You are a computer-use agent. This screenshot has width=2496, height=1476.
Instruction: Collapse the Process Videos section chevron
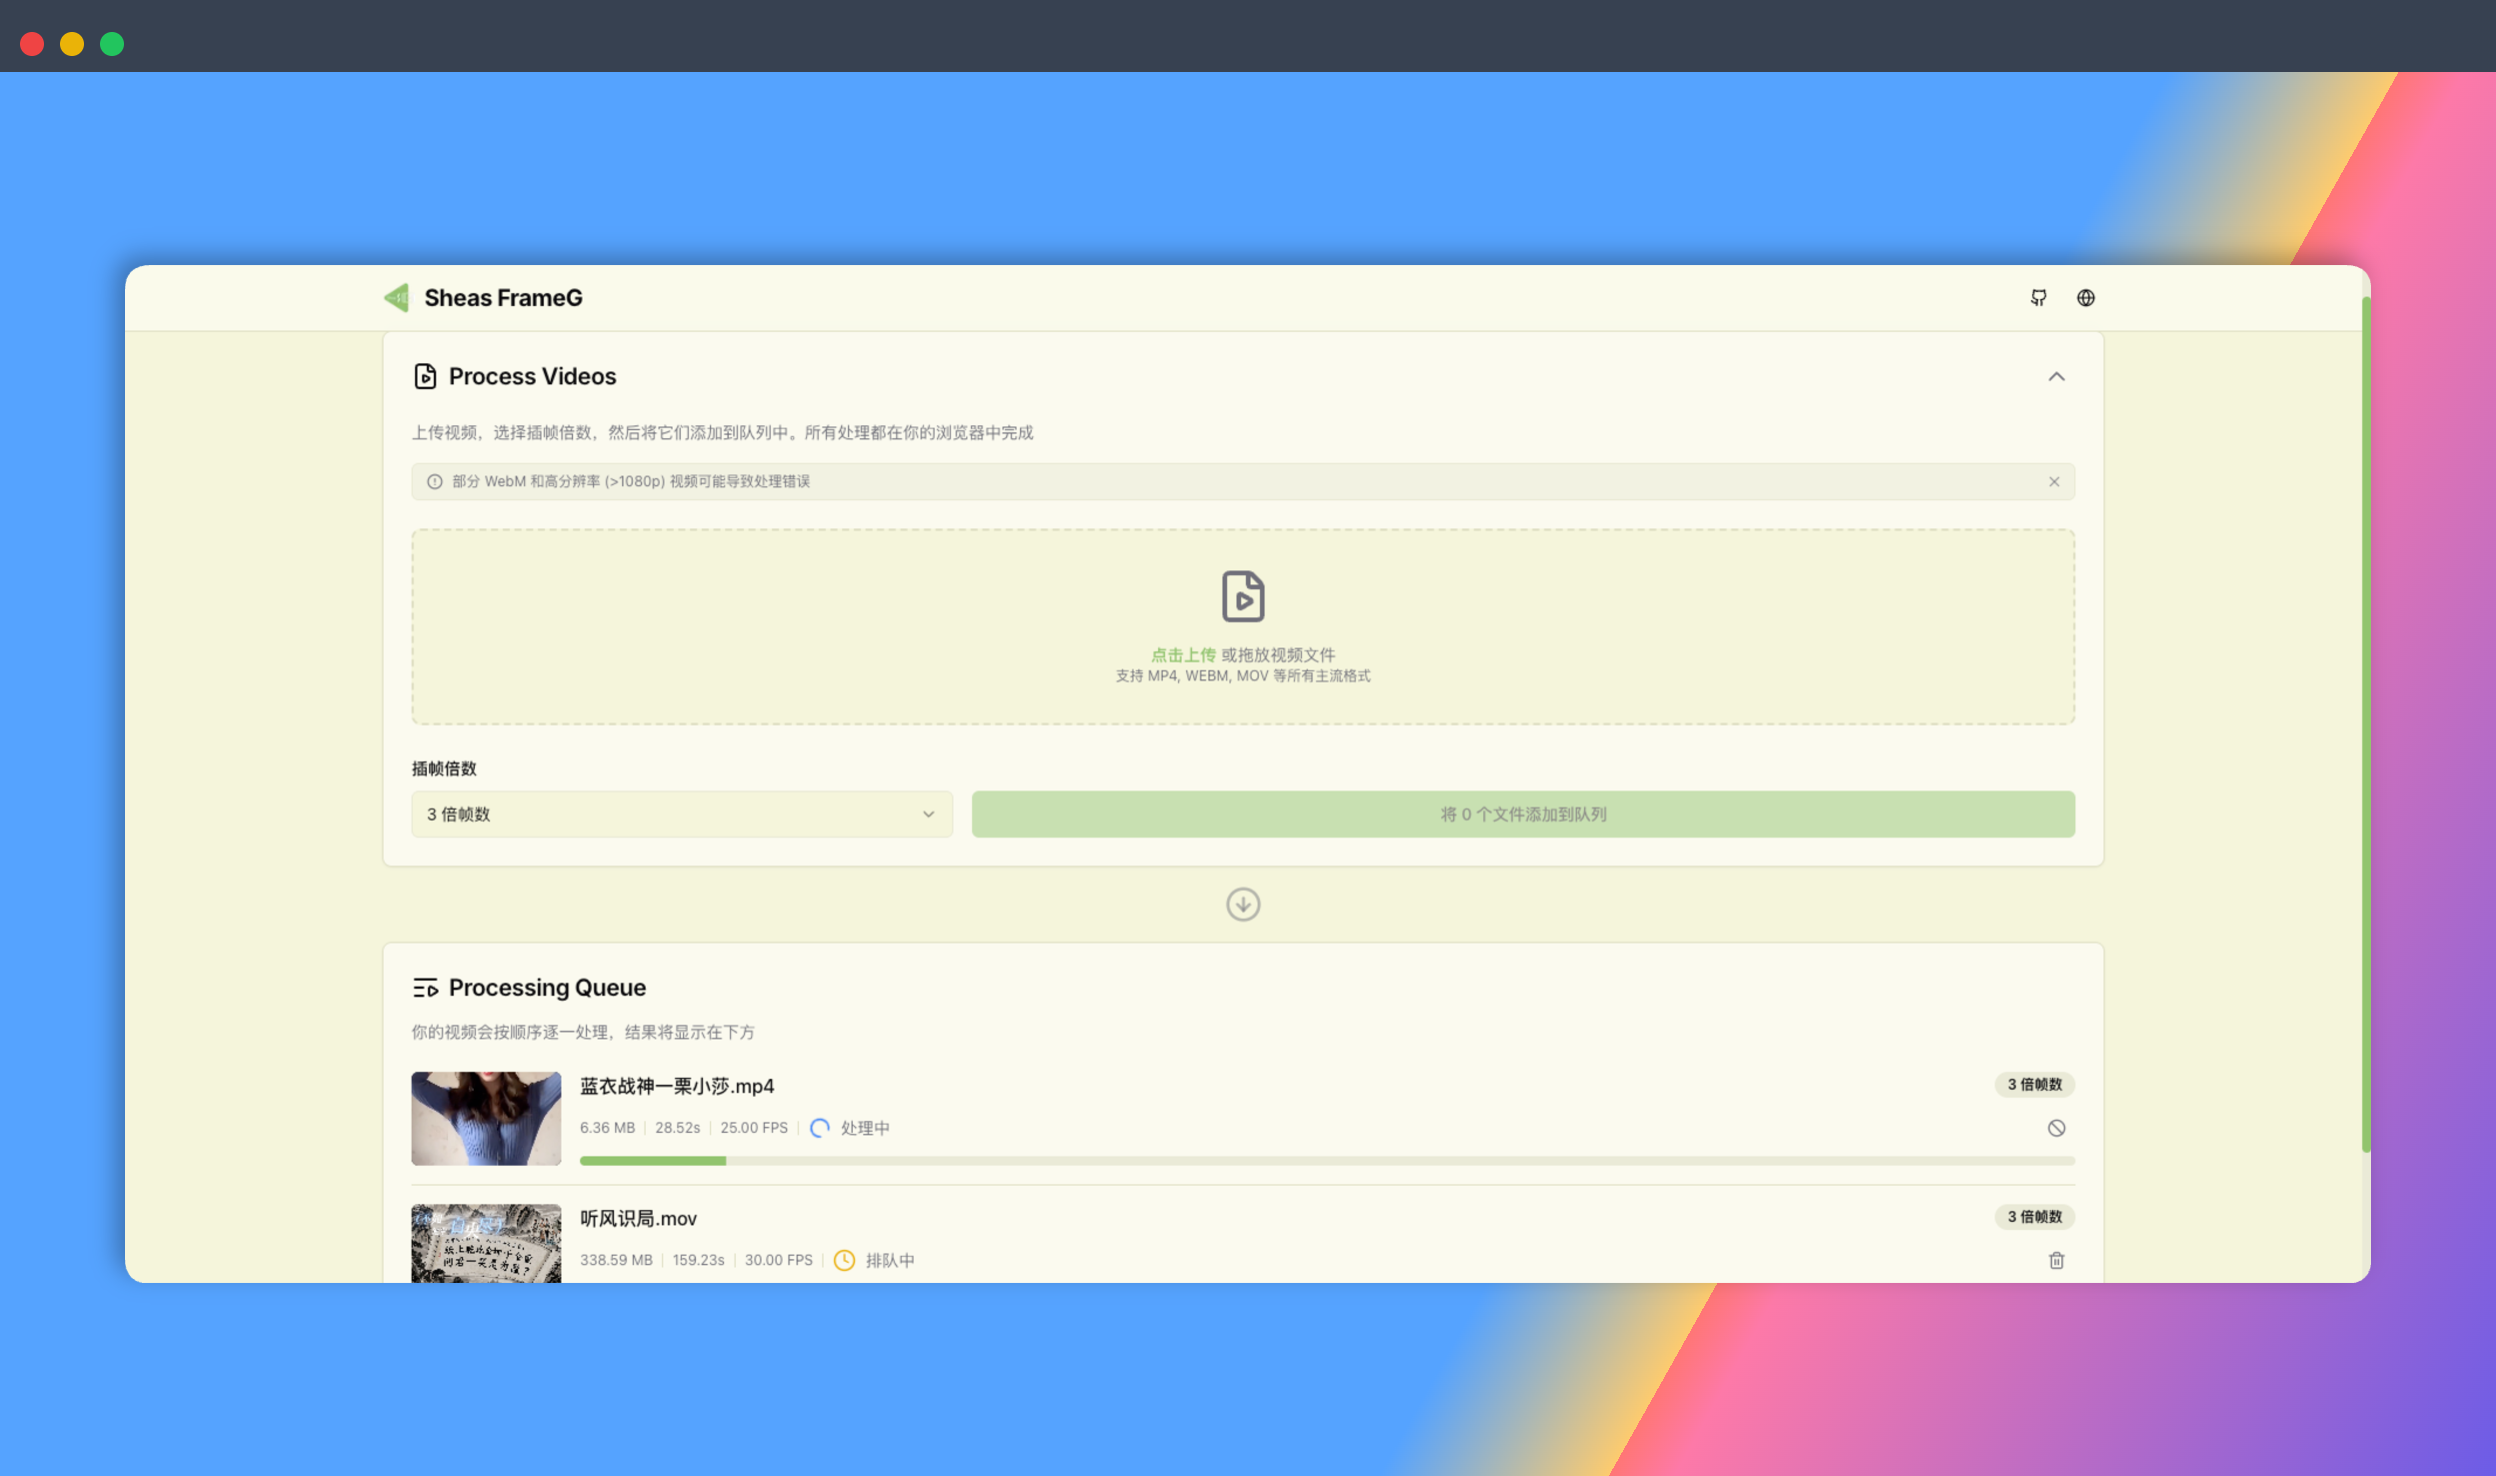pos(2055,377)
